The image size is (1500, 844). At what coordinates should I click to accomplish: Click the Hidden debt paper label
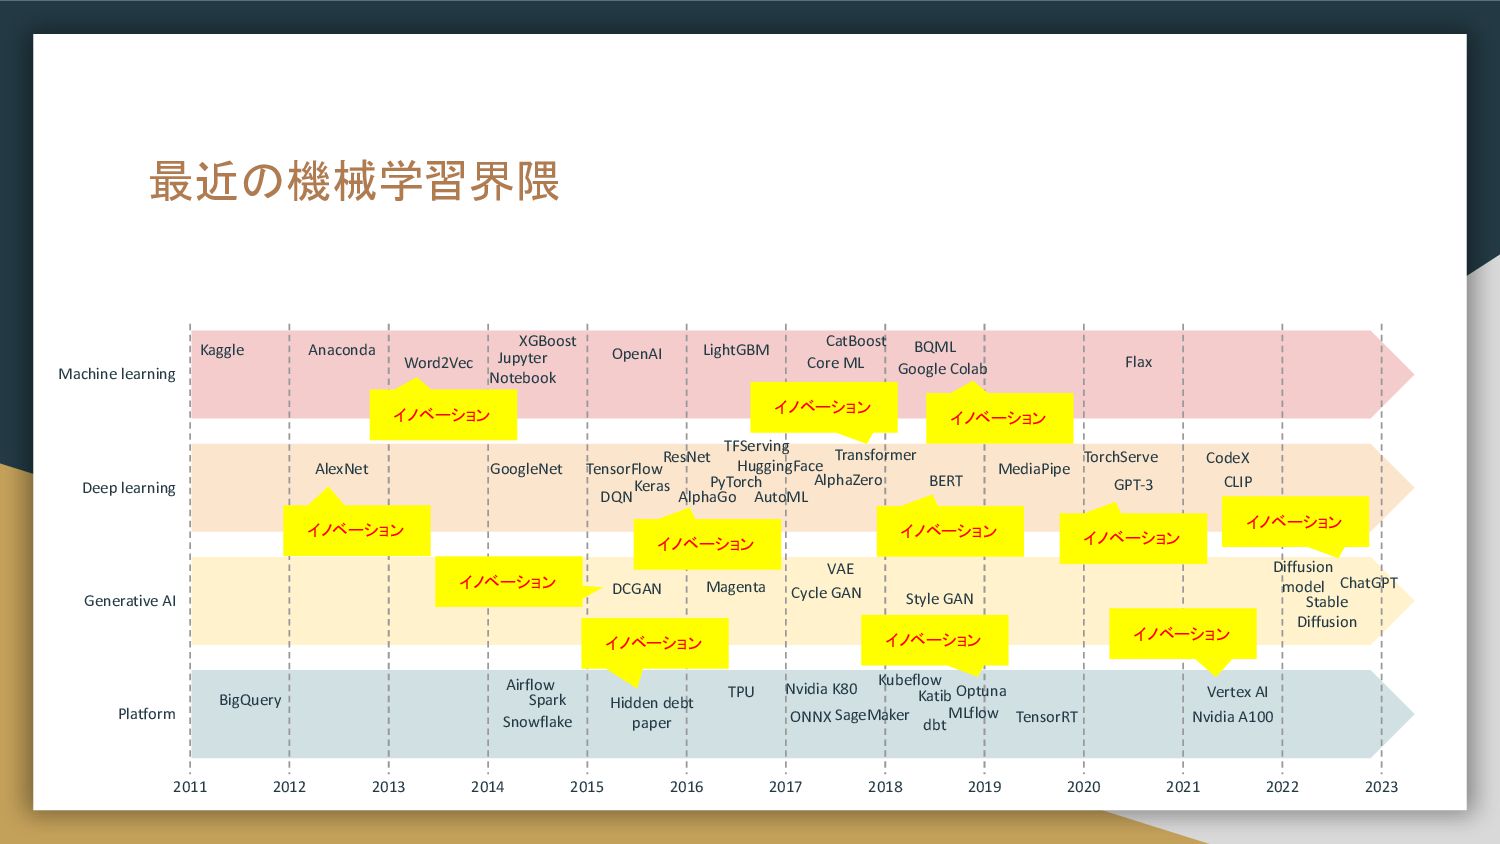tap(651, 713)
